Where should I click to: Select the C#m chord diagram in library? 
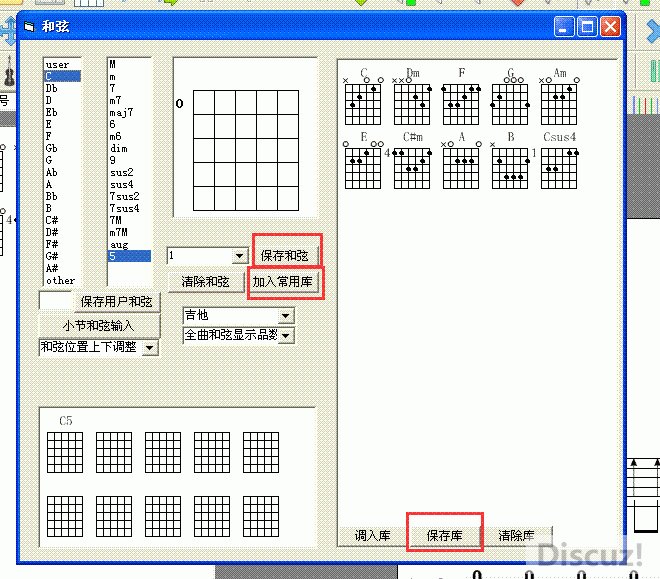412,168
